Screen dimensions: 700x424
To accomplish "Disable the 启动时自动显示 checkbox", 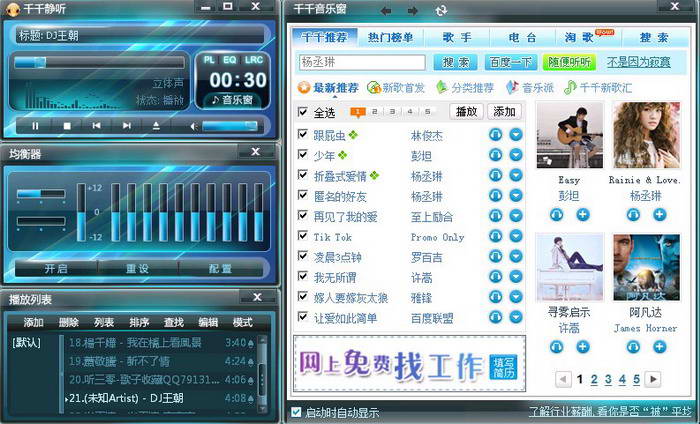I will point(296,411).
